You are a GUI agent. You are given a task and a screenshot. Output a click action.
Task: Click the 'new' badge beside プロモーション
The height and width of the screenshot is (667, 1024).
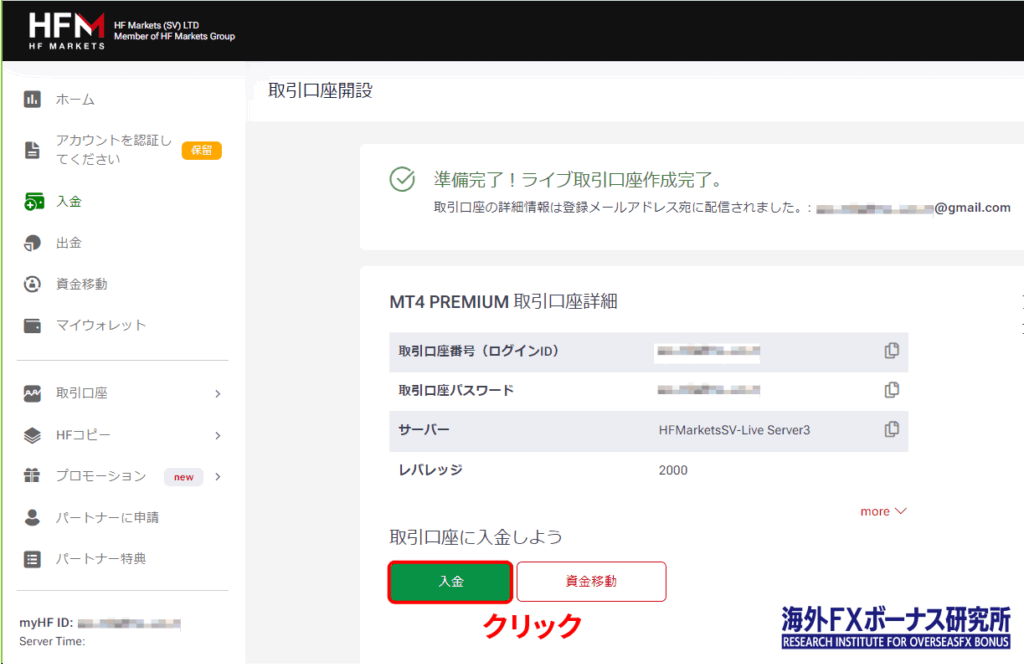click(184, 477)
